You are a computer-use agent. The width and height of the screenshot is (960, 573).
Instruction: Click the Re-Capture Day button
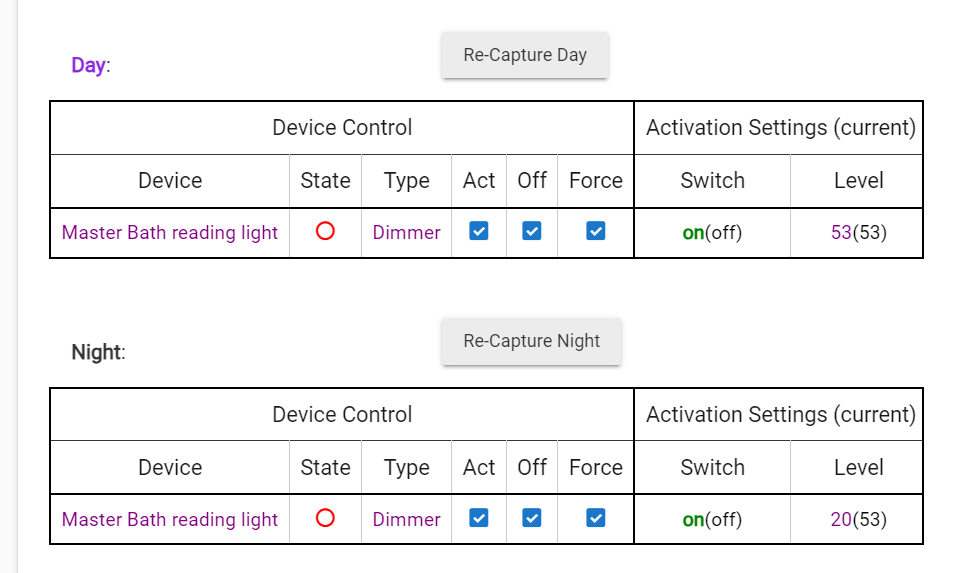525,55
